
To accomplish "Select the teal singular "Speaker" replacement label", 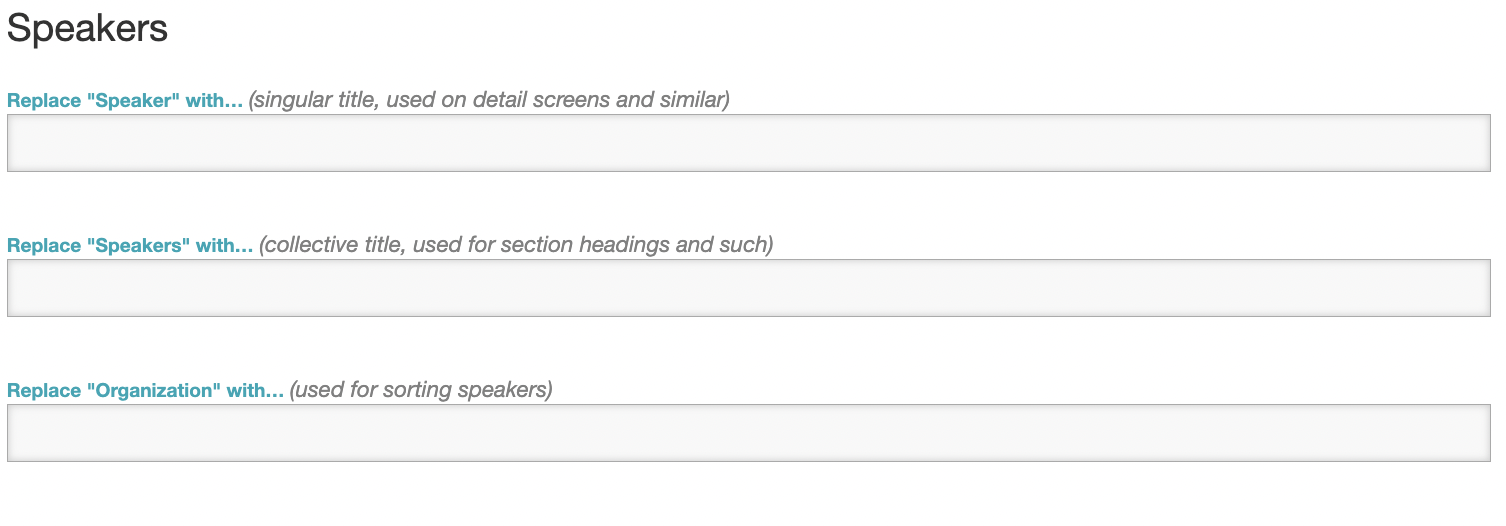I will [125, 101].
